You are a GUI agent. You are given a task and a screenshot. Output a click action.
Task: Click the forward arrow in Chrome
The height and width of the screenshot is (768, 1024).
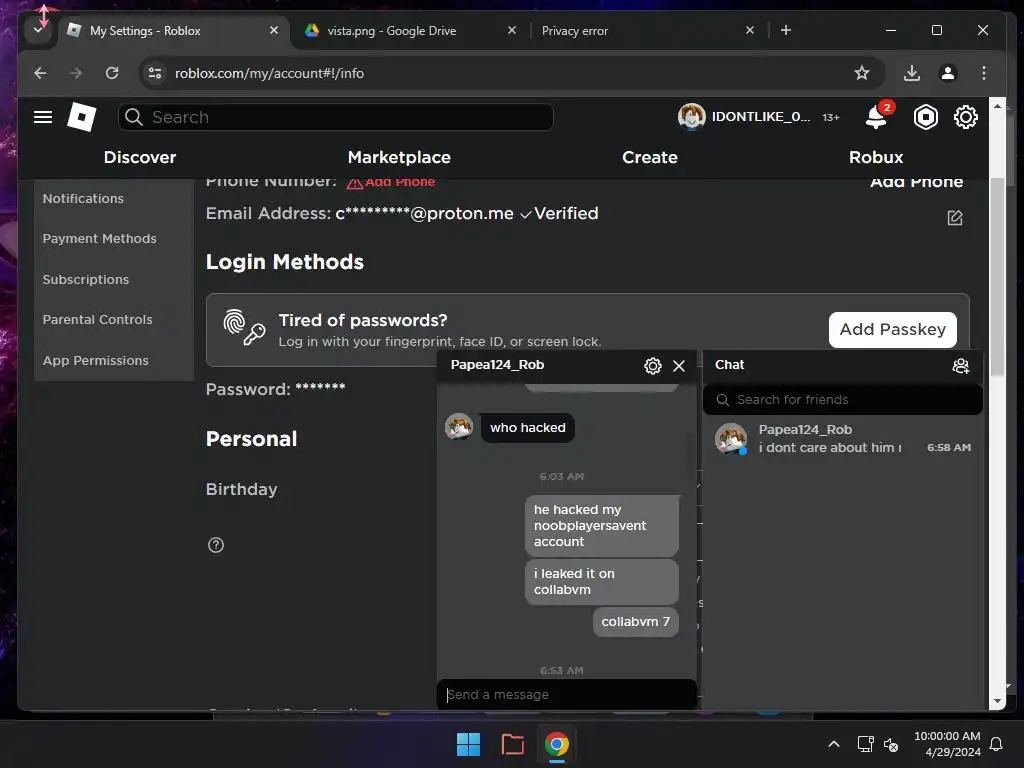tap(76, 73)
